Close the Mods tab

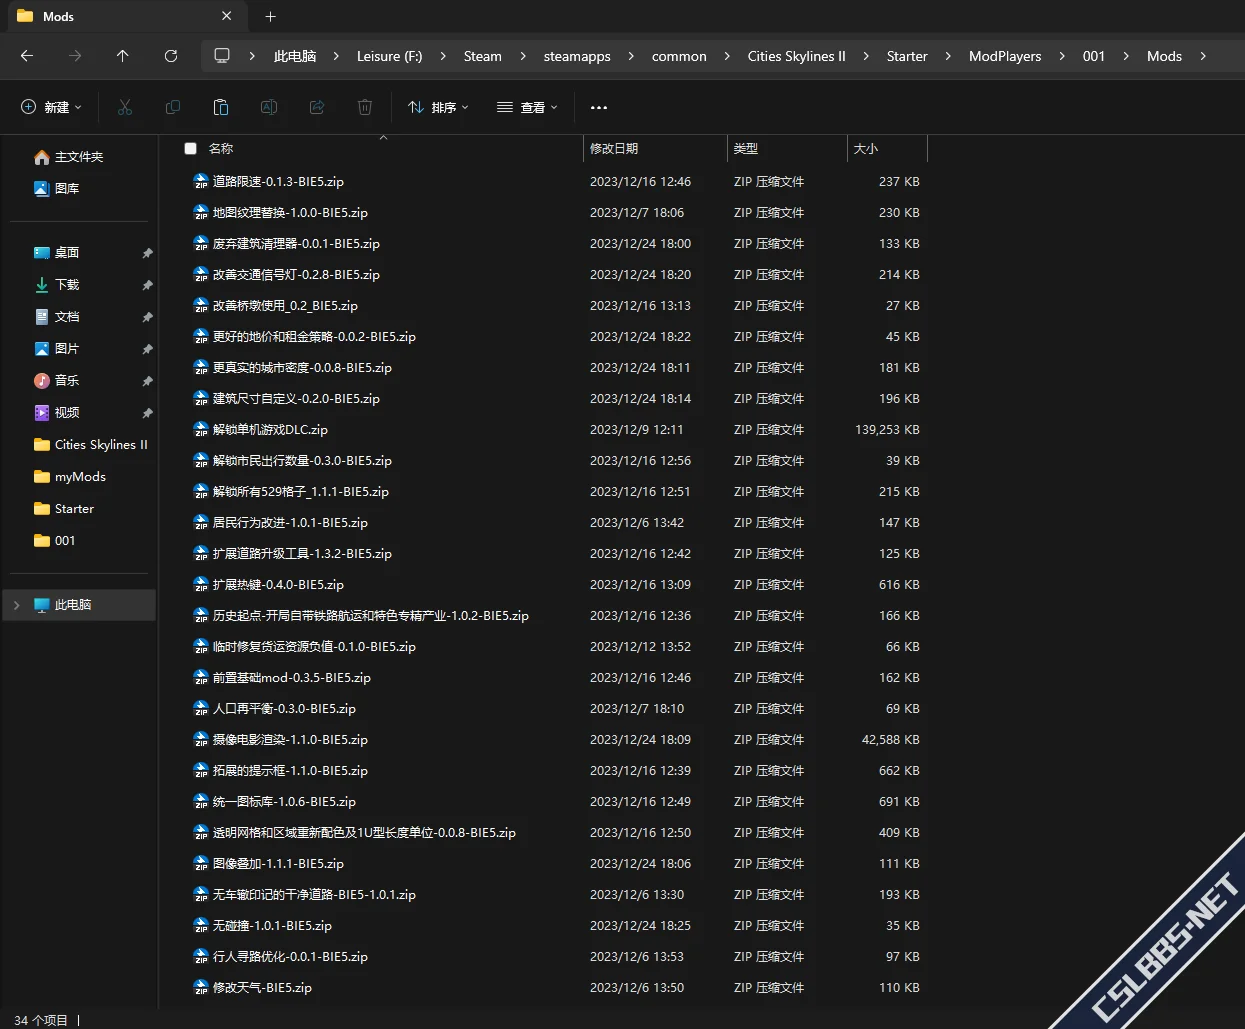pyautogui.click(x=227, y=16)
